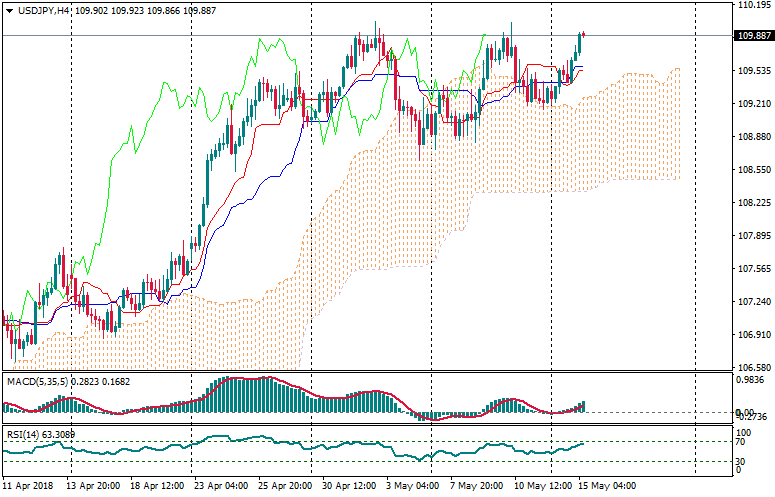
Task: Click the RSI 70 level label
Action: coord(741,441)
